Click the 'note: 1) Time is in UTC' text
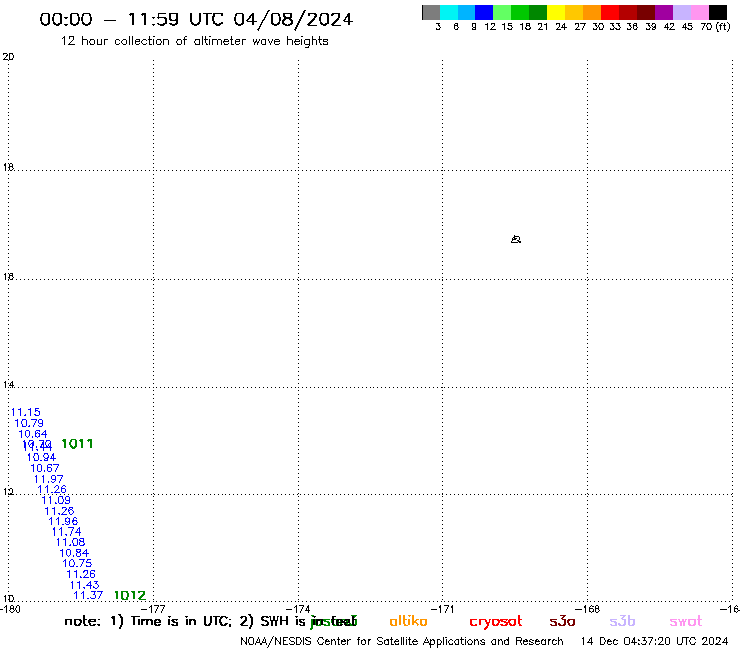The image size is (740, 650). 148,621
